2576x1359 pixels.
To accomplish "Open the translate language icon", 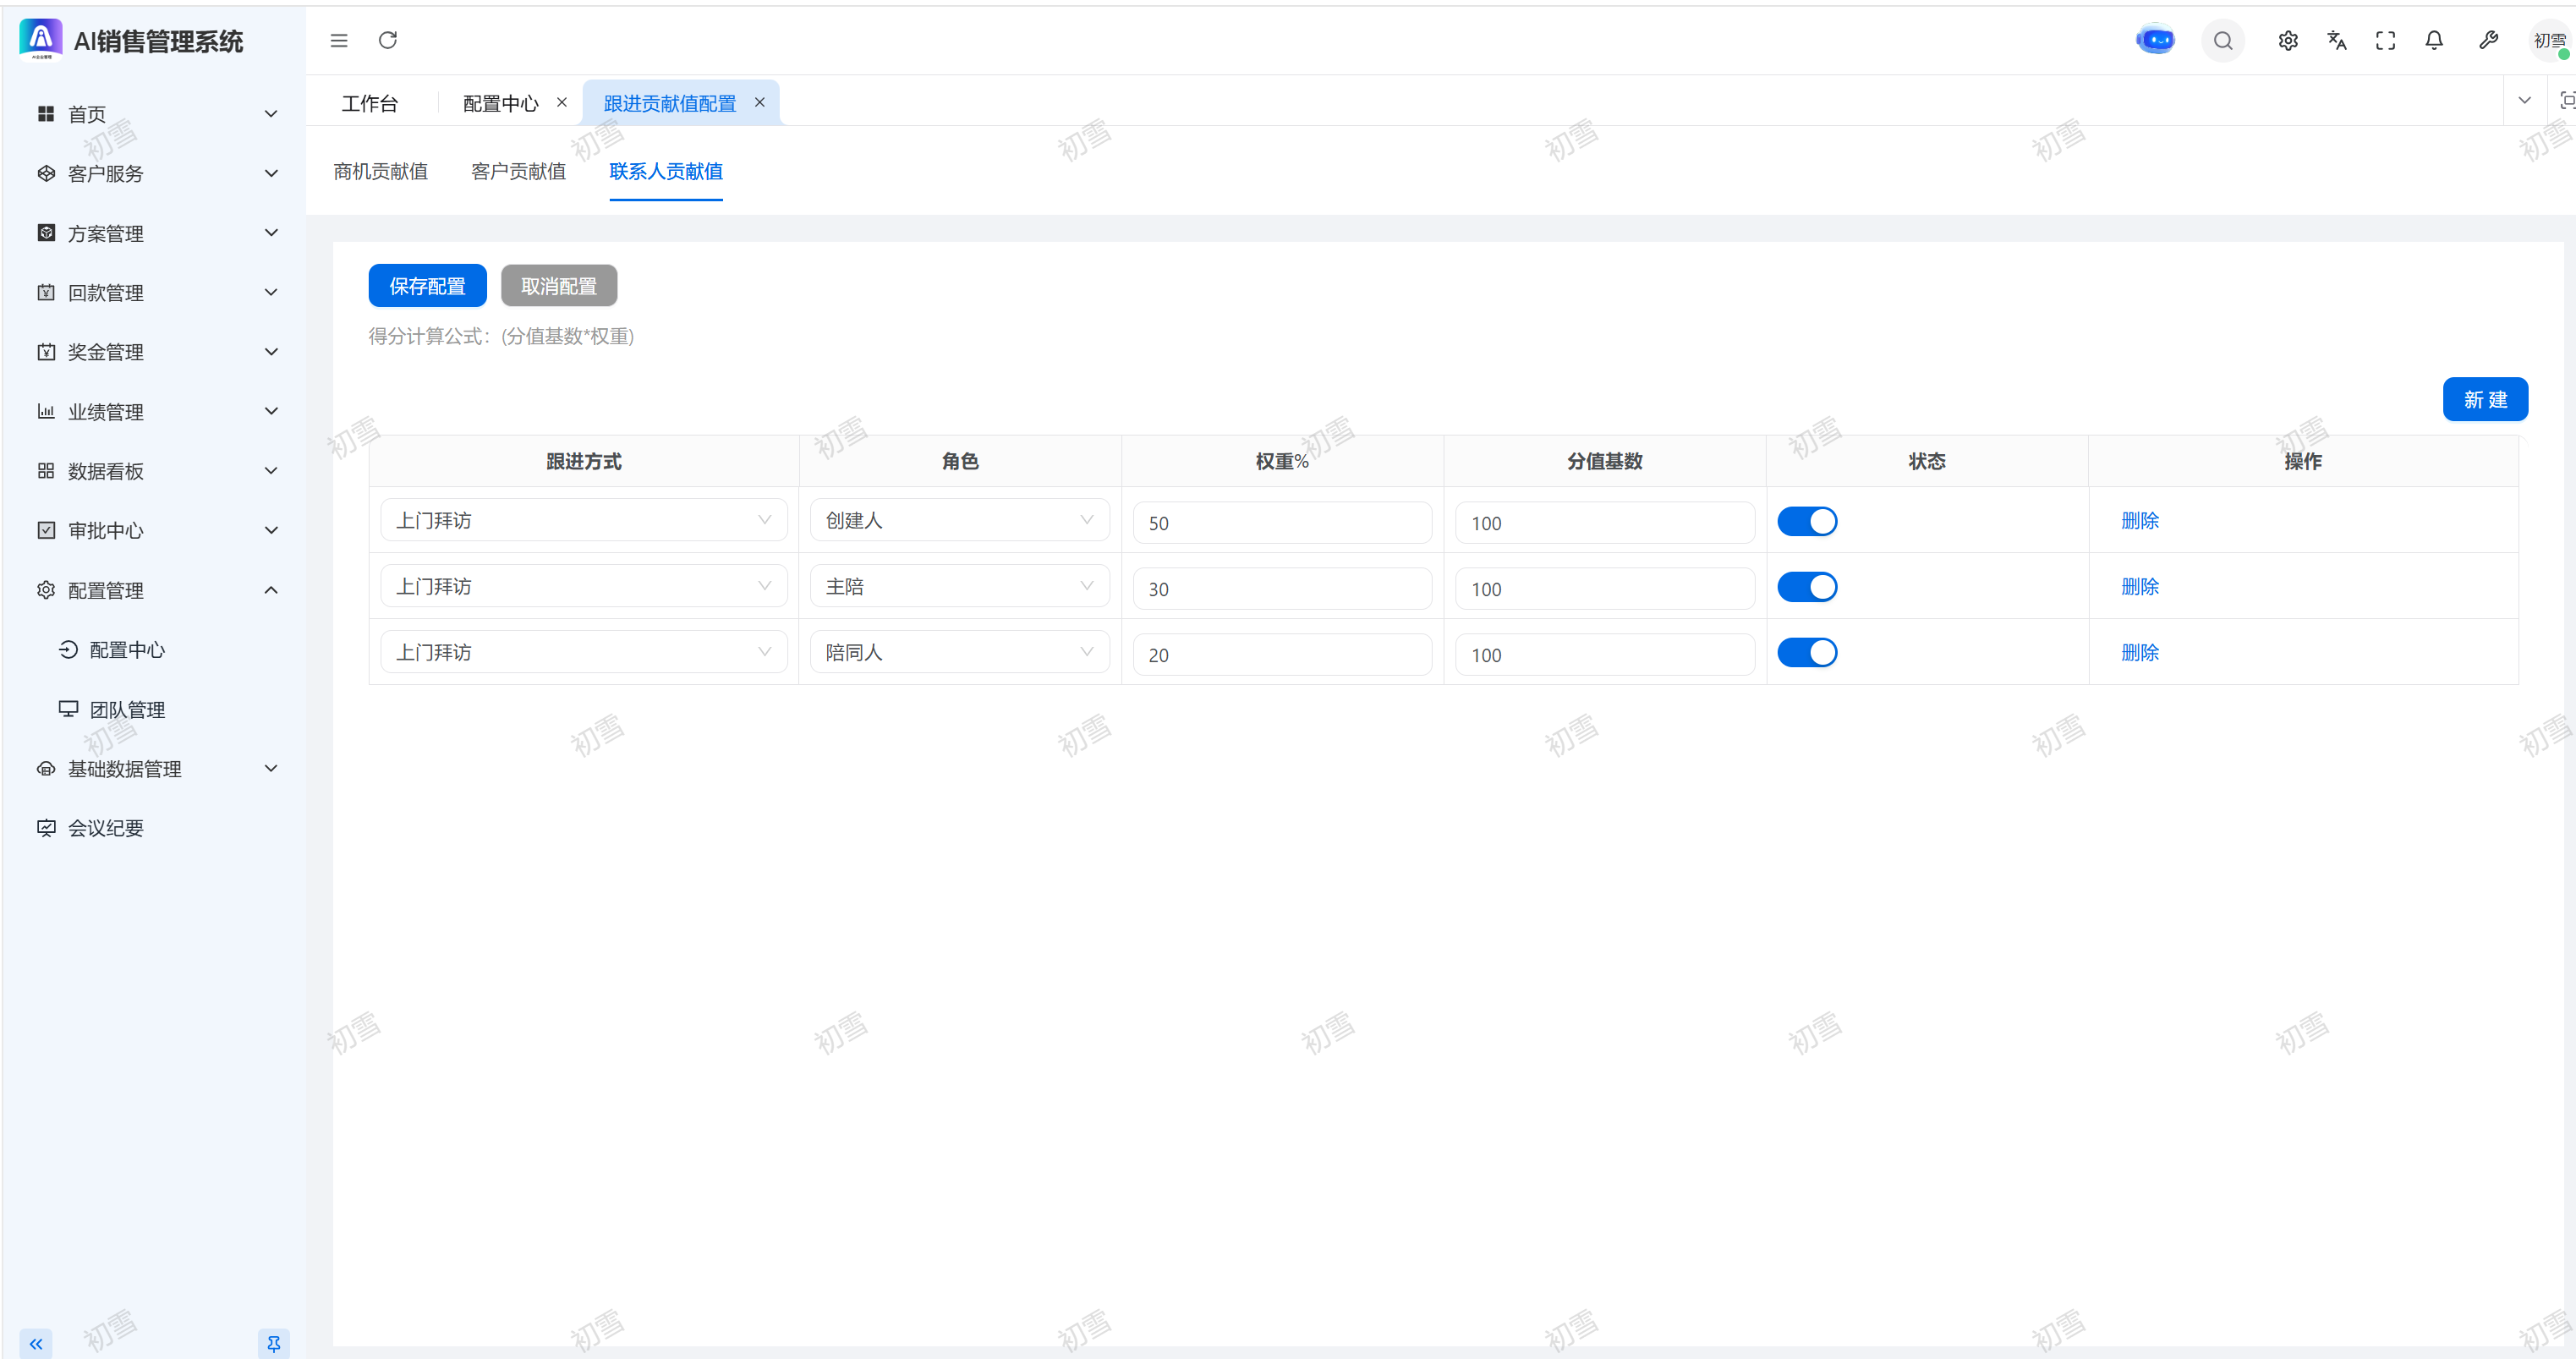I will (x=2336, y=40).
